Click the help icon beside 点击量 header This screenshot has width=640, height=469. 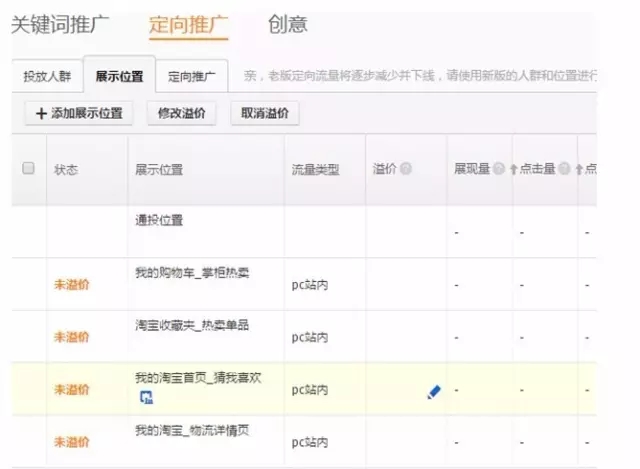(x=564, y=168)
